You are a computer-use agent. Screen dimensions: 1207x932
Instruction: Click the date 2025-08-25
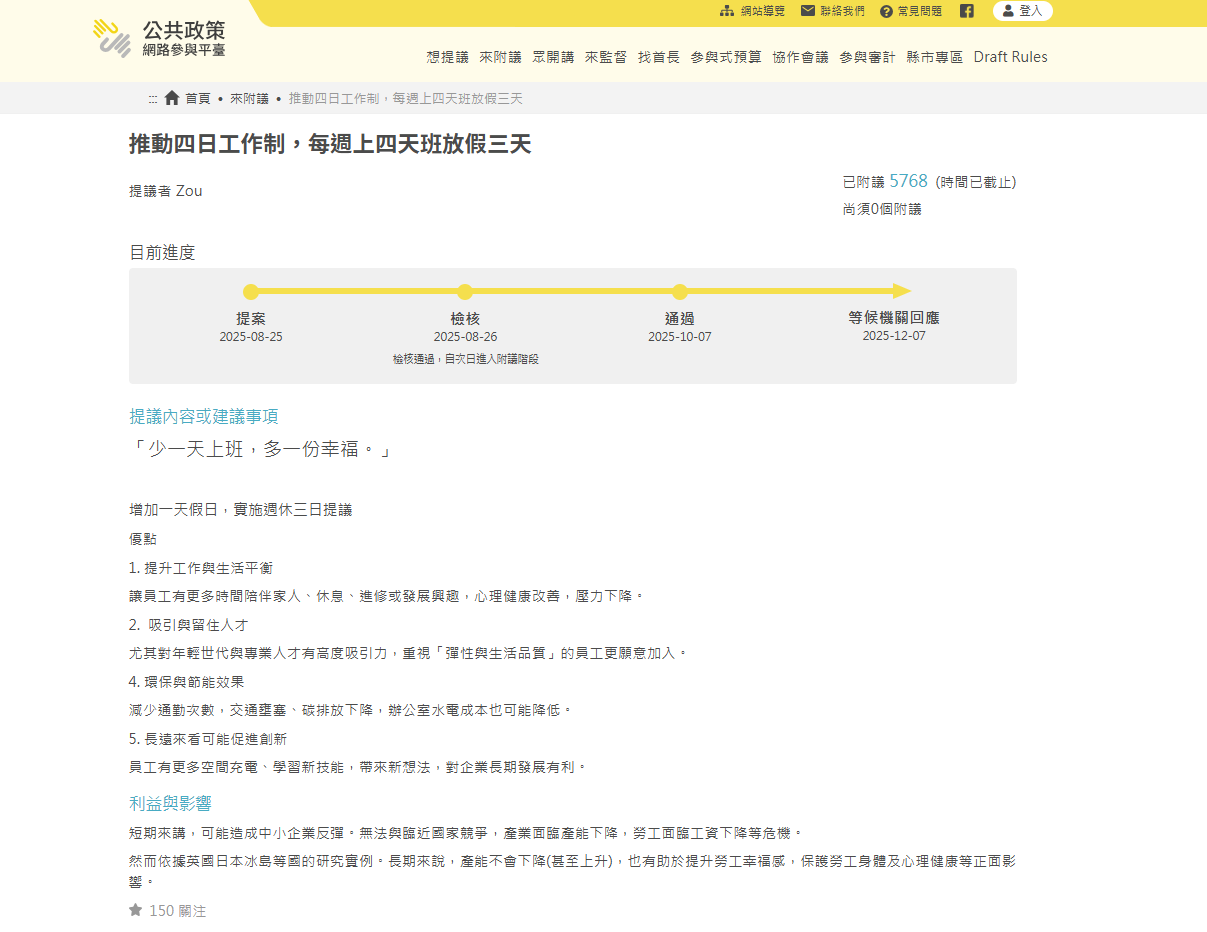[251, 337]
